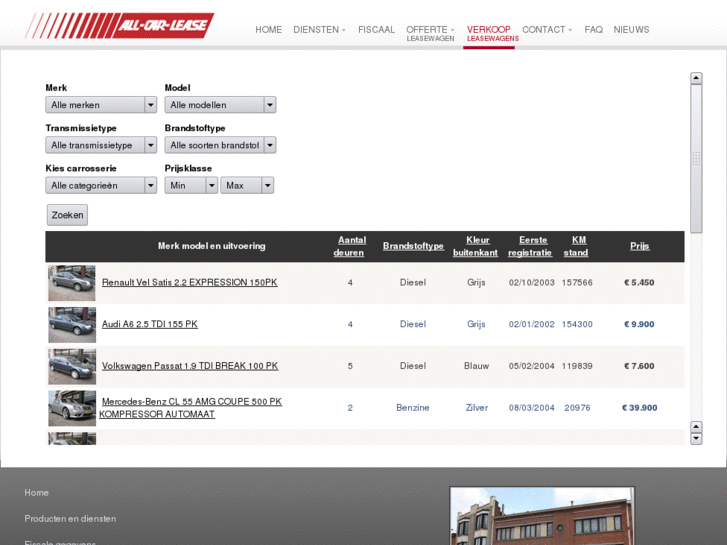Viewport: 727px width, 545px height.
Task: Click registration date 02/10/2003
Action: [x=531, y=282]
